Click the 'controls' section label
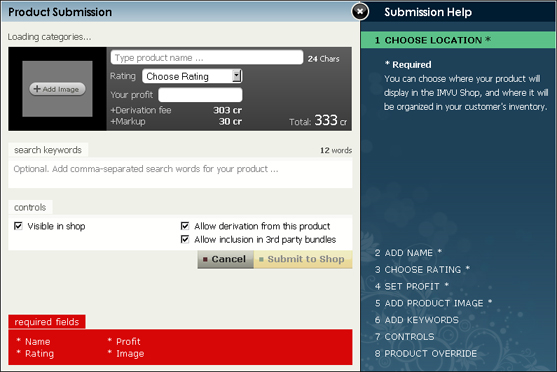Viewport: 557px width, 372px height. [x=30, y=207]
